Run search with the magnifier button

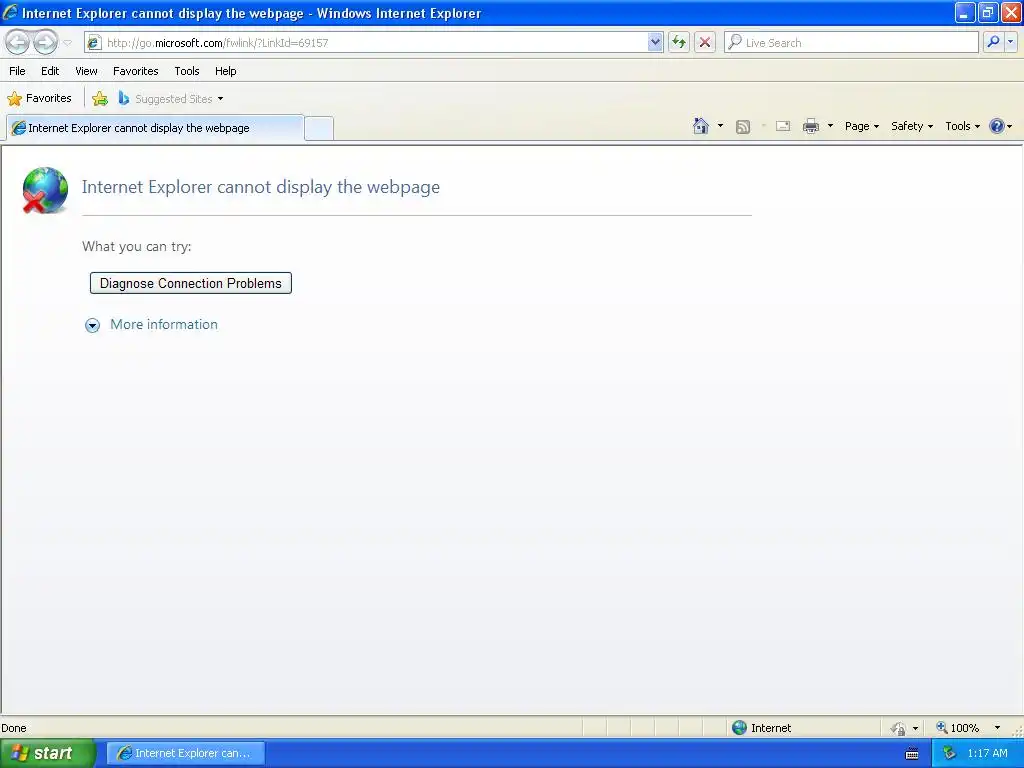(x=993, y=42)
